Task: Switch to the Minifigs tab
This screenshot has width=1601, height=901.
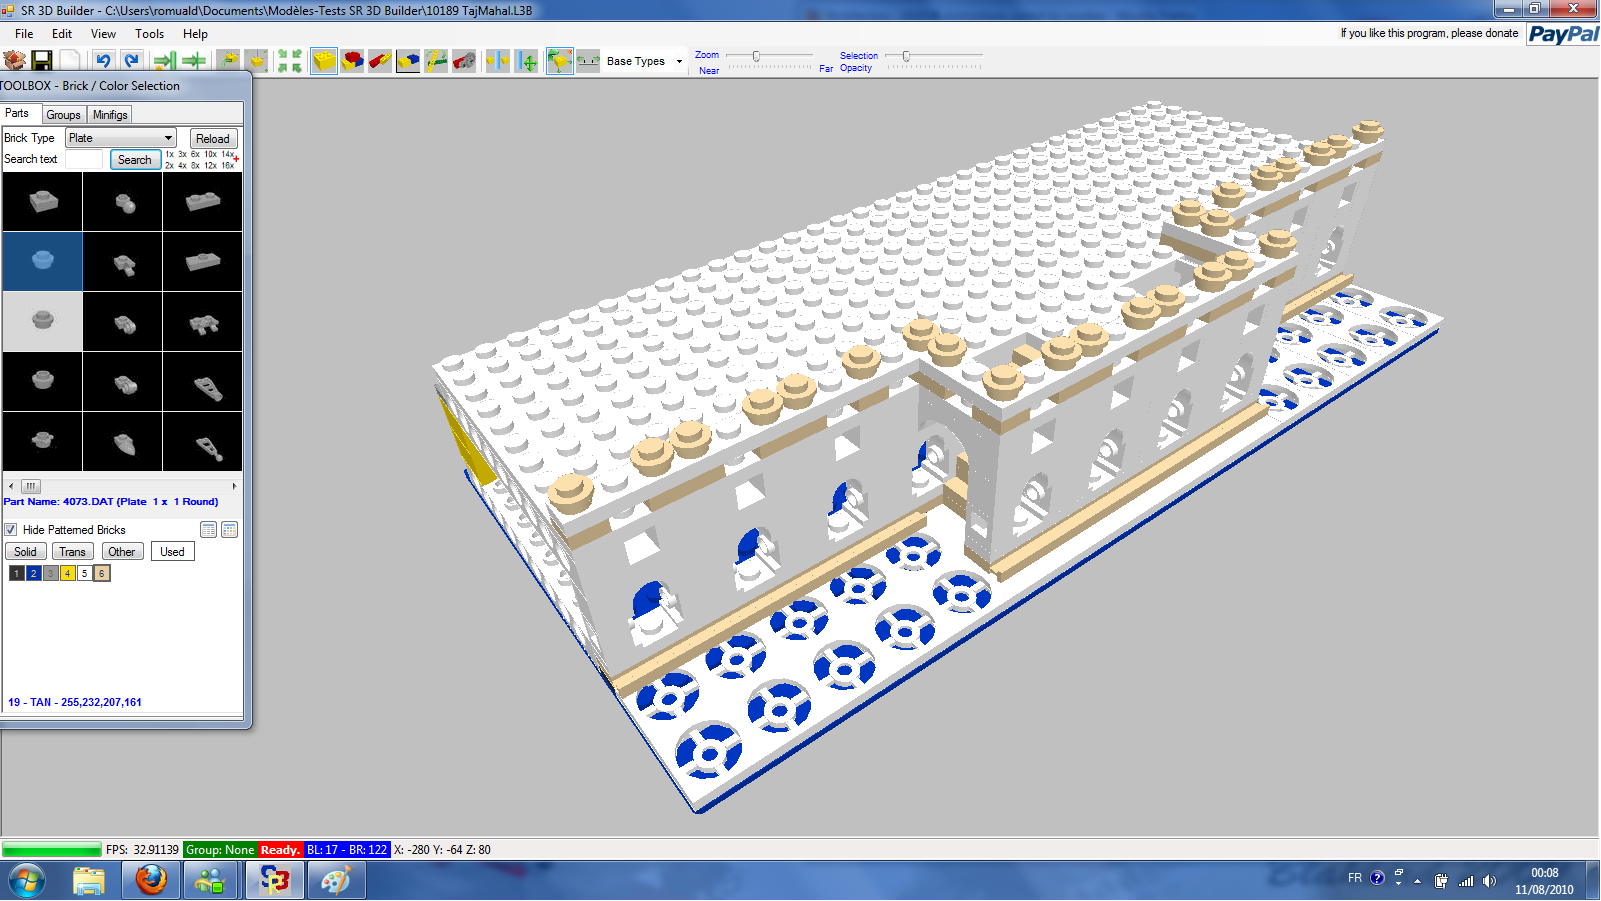Action: click(110, 115)
